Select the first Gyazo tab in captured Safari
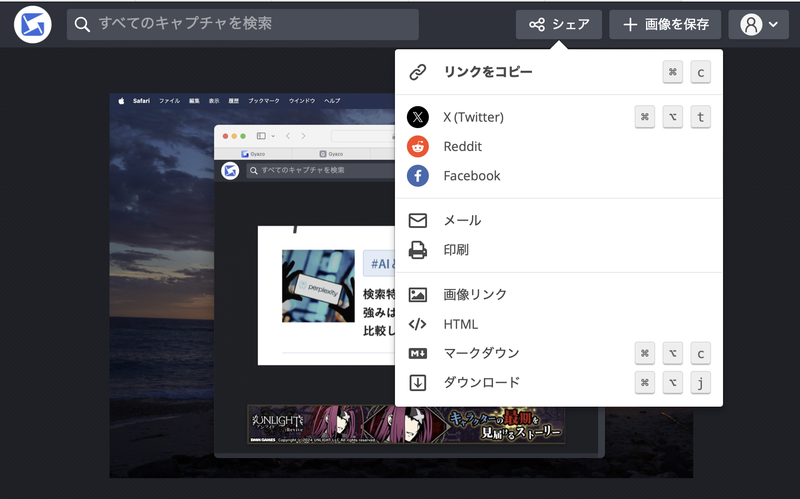The height and width of the screenshot is (499, 800). tap(253, 154)
